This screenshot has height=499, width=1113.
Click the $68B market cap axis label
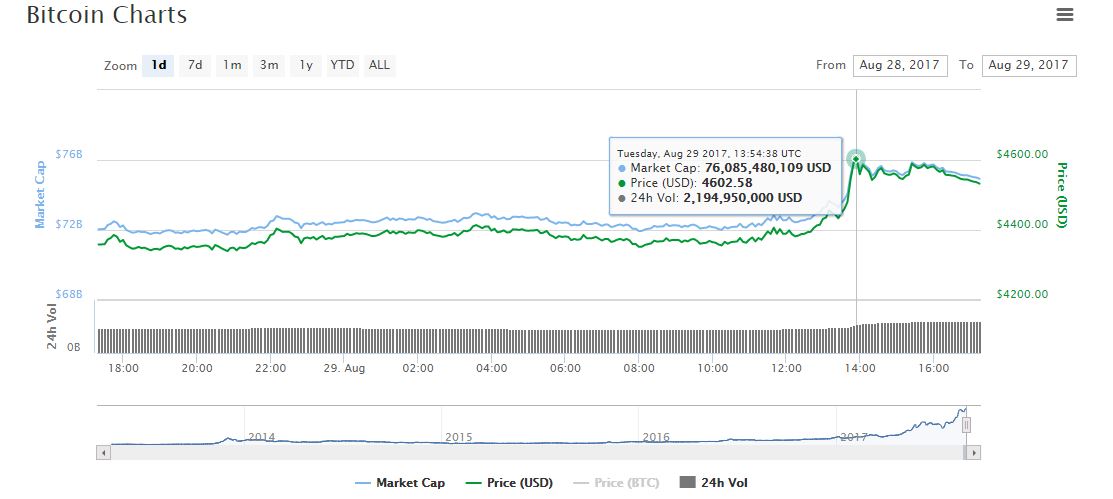pyautogui.click(x=69, y=294)
